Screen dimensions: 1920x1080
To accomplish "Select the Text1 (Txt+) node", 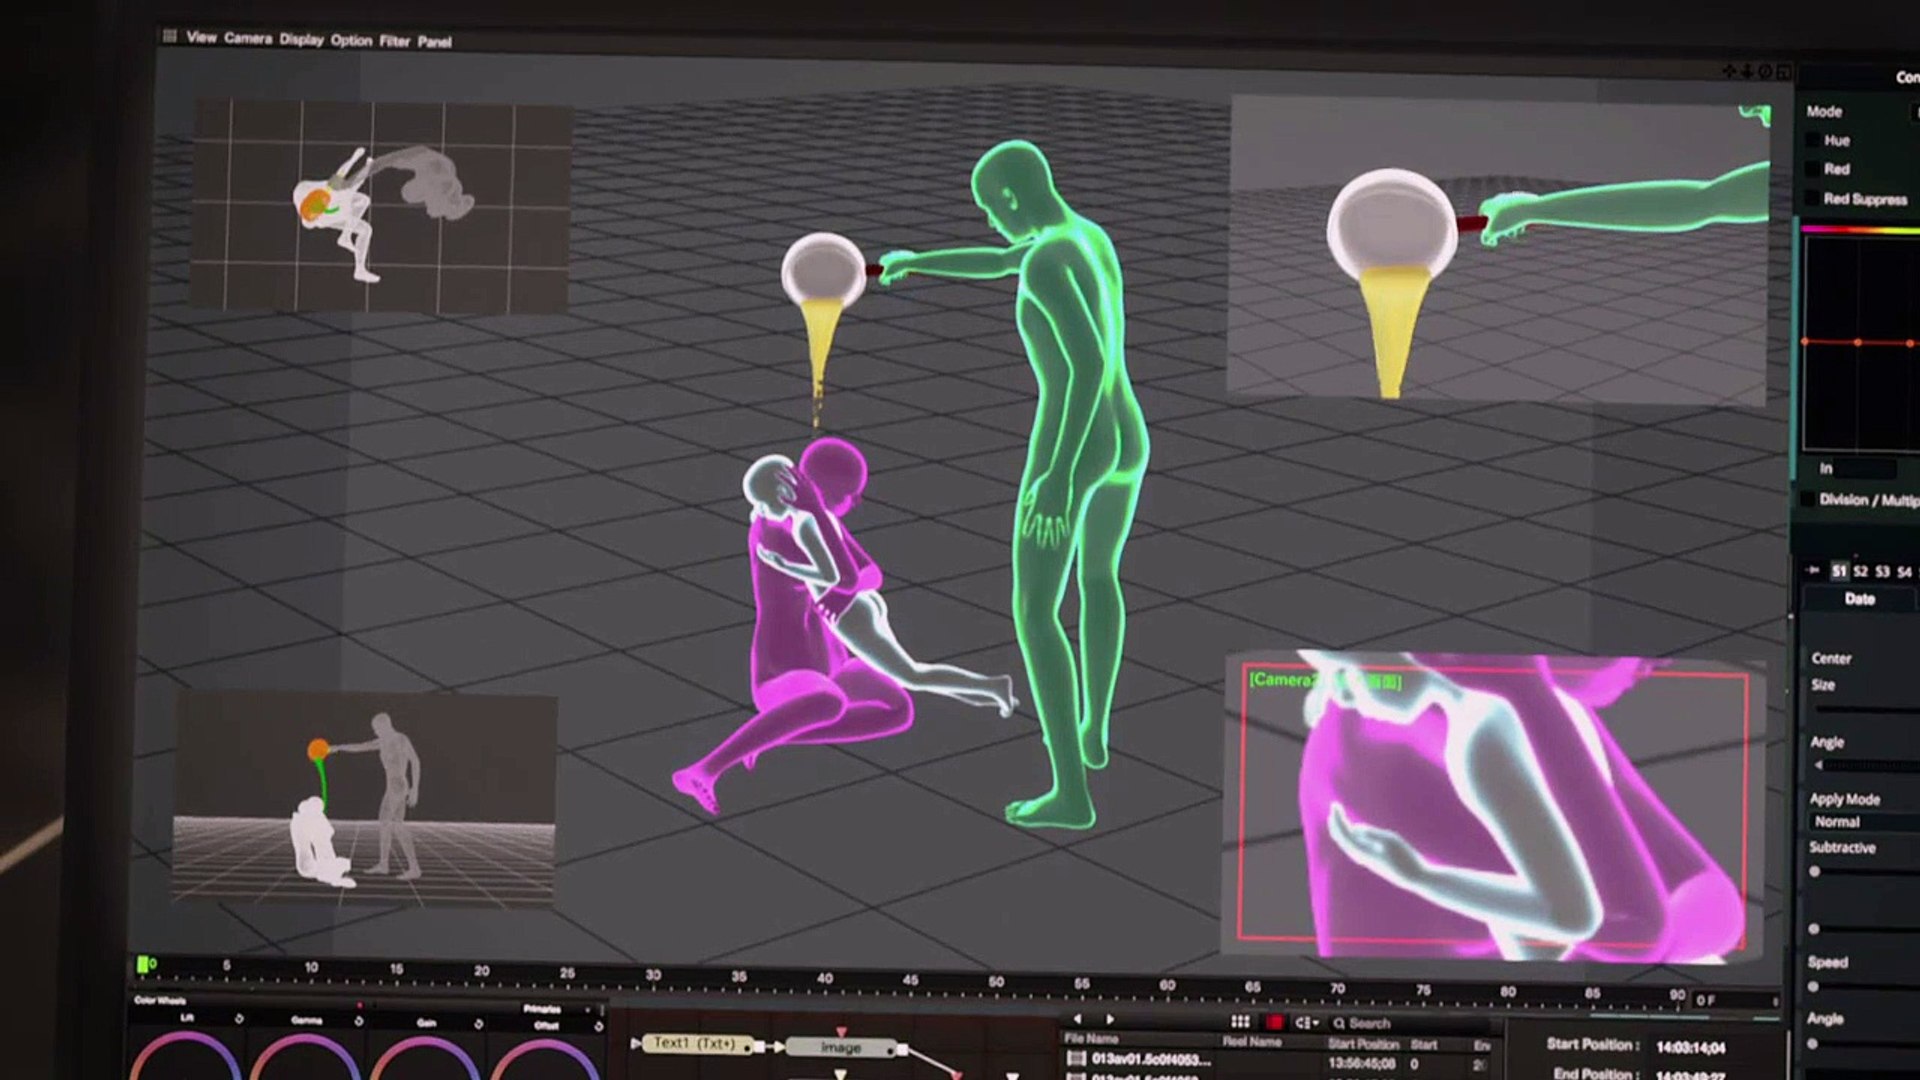I will [x=697, y=1043].
